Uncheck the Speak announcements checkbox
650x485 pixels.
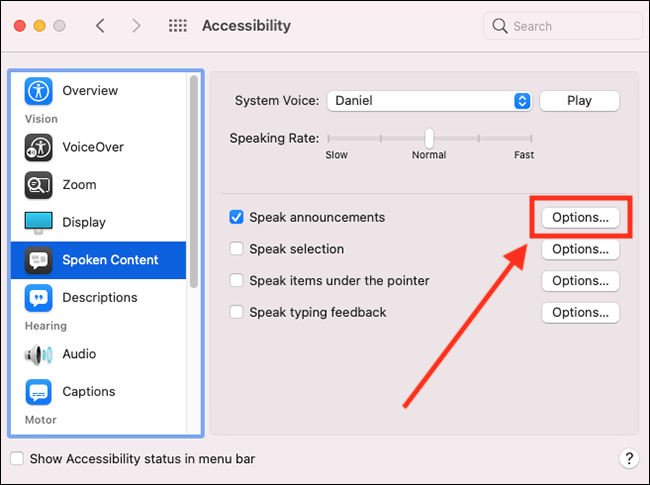236,217
